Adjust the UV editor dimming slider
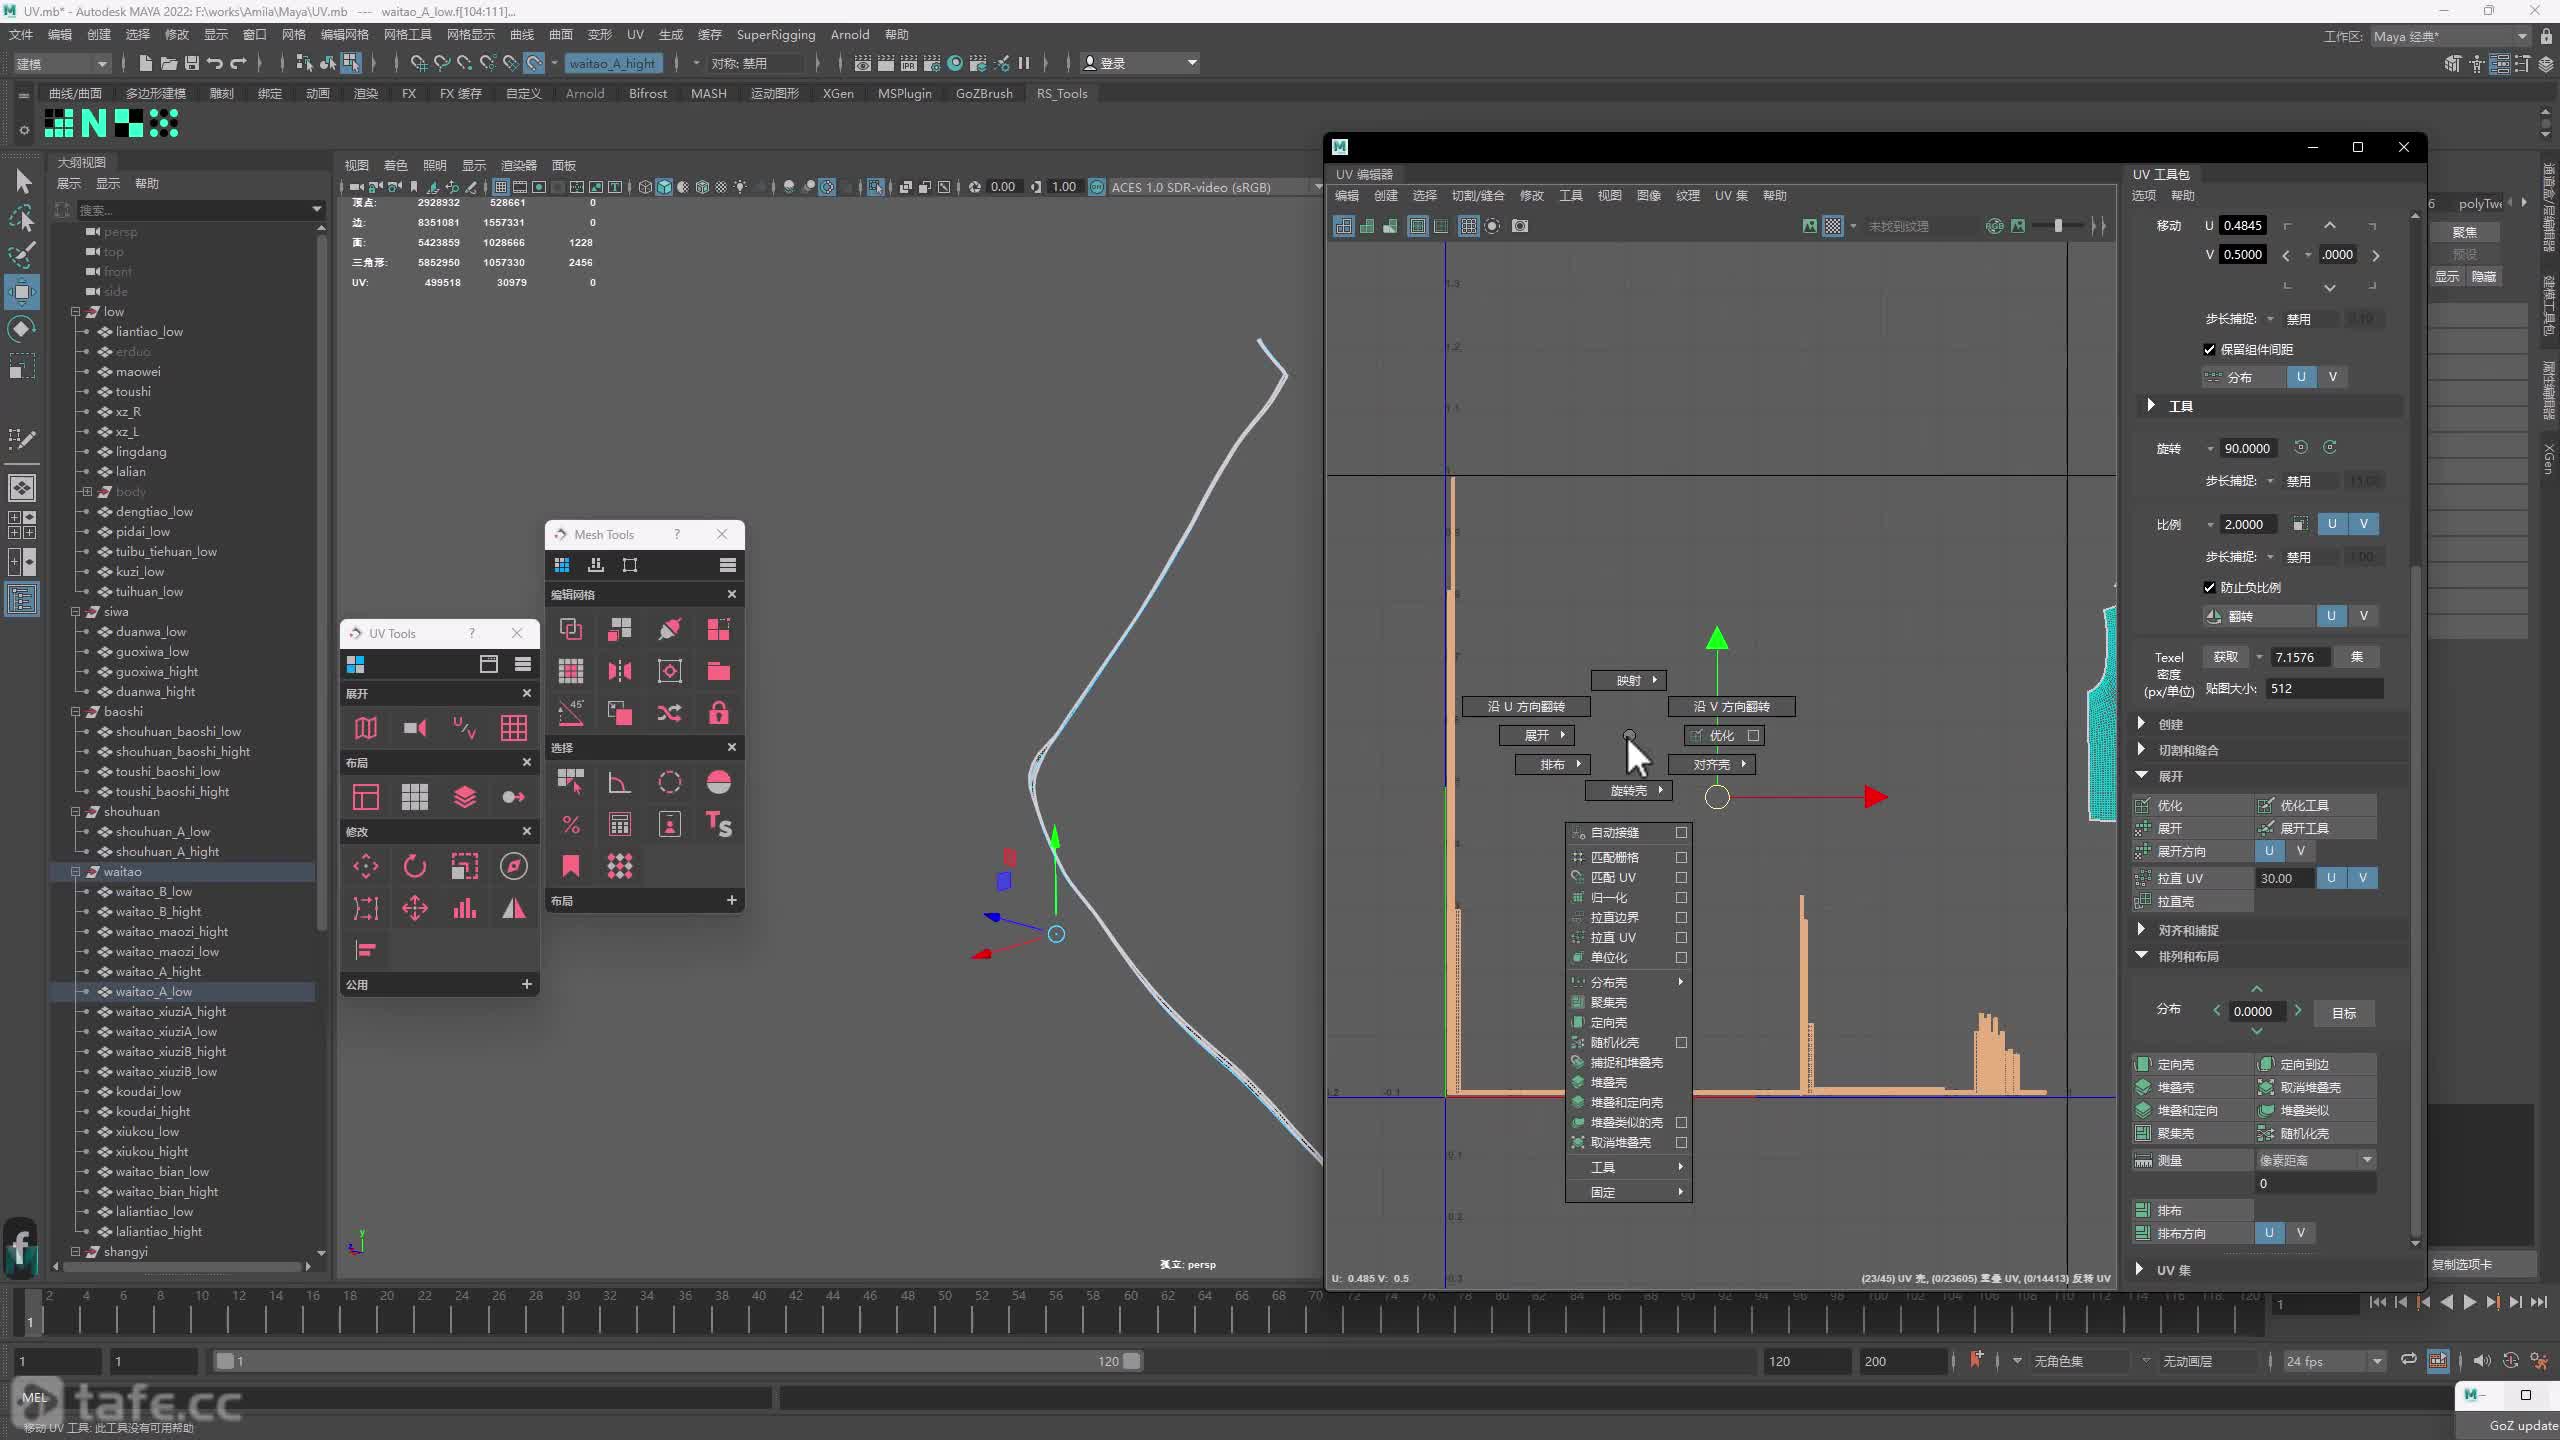2560x1440 pixels. pyautogui.click(x=2060, y=226)
